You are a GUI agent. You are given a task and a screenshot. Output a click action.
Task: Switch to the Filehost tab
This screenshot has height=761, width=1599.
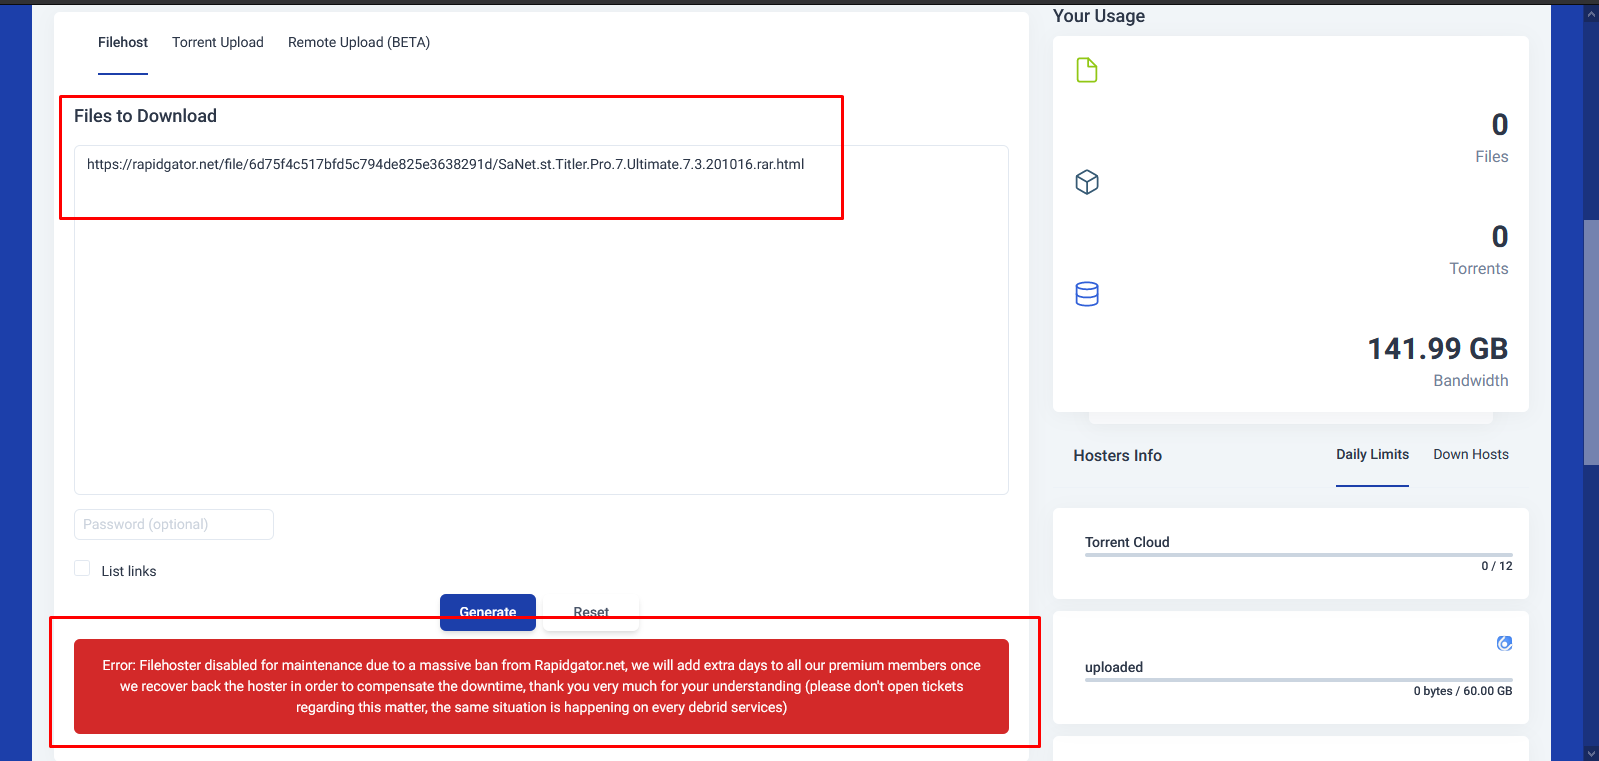click(x=123, y=42)
